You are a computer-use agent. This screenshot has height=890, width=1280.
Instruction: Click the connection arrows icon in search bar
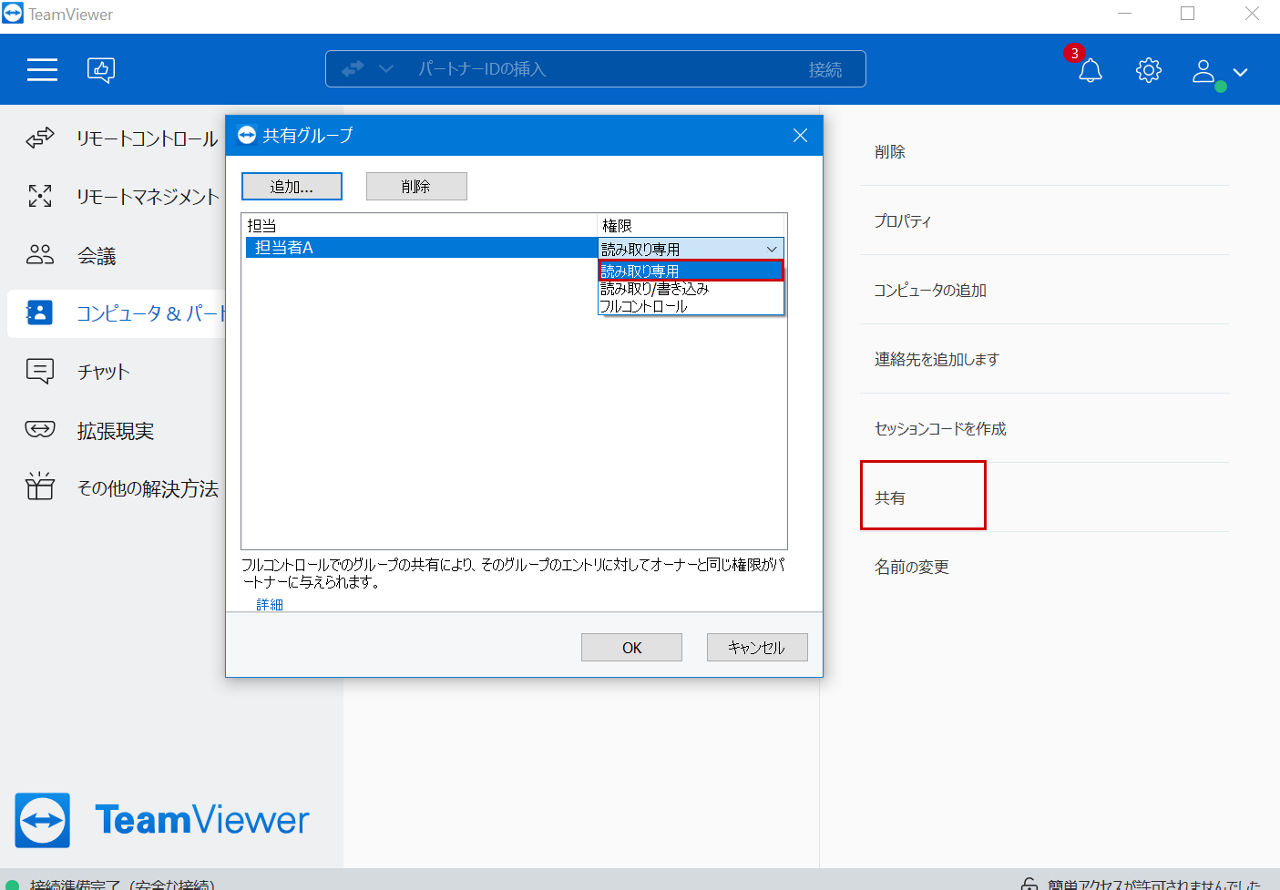[x=354, y=69]
